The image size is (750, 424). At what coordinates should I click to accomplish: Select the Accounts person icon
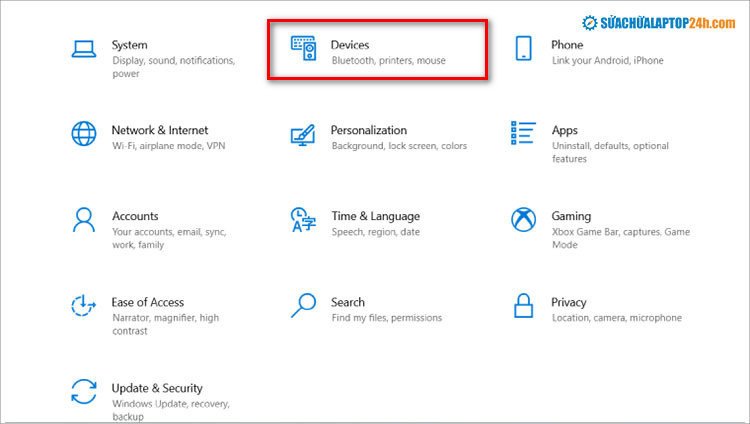(x=84, y=219)
